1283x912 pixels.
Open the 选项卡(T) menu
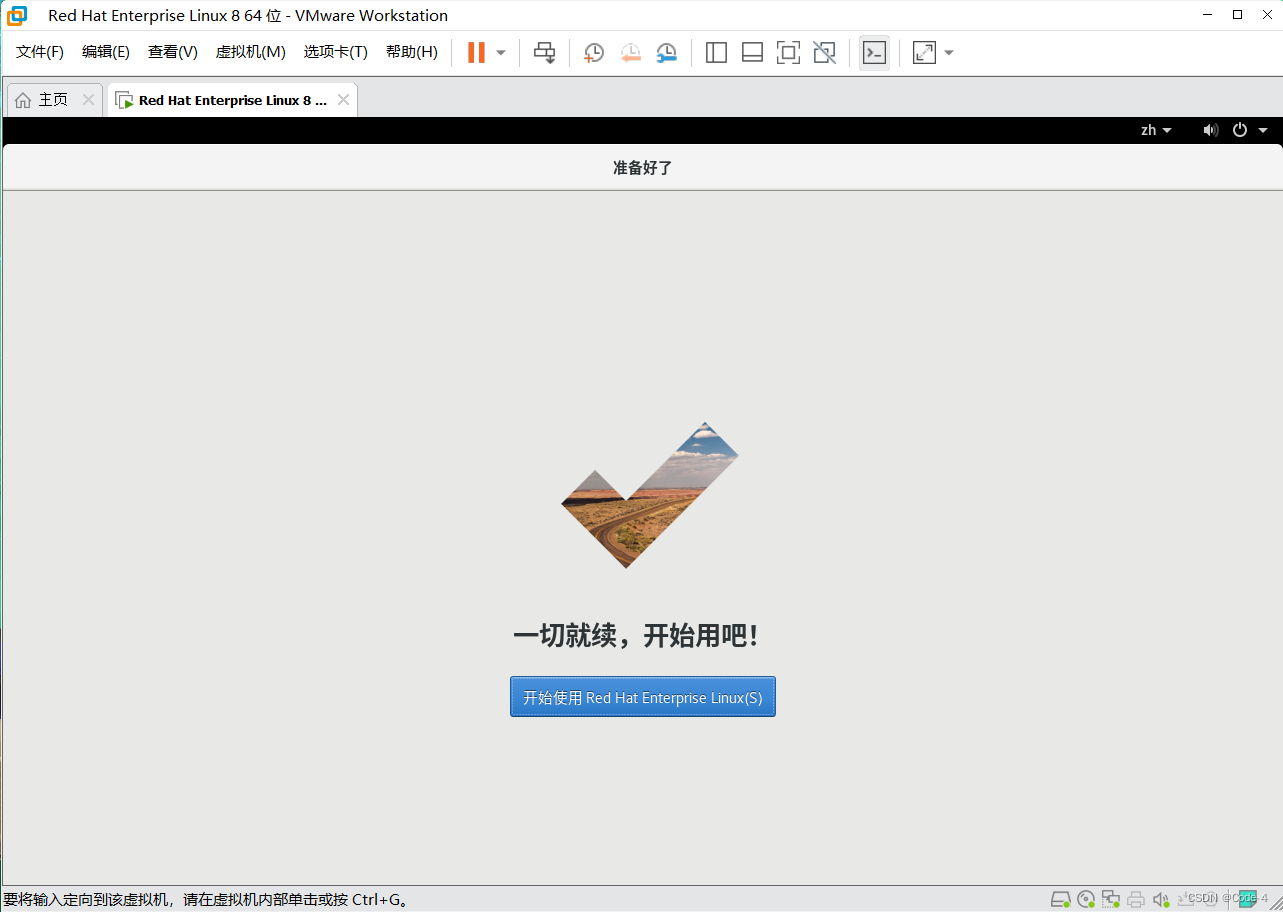(336, 52)
